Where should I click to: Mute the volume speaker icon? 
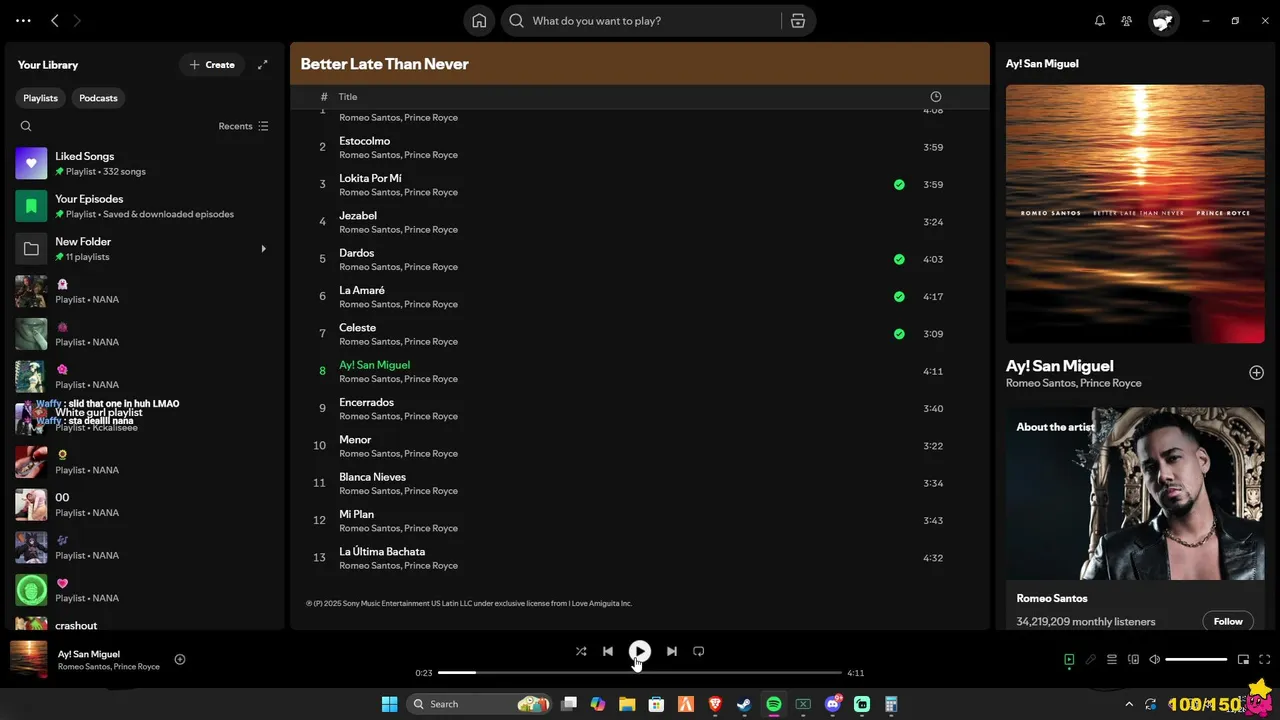pos(1155,660)
